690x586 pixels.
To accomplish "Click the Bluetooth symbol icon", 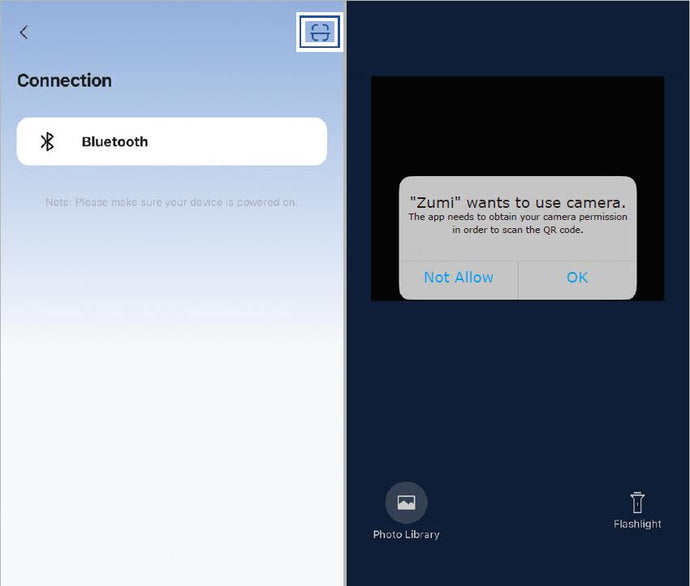I will 47,142.
